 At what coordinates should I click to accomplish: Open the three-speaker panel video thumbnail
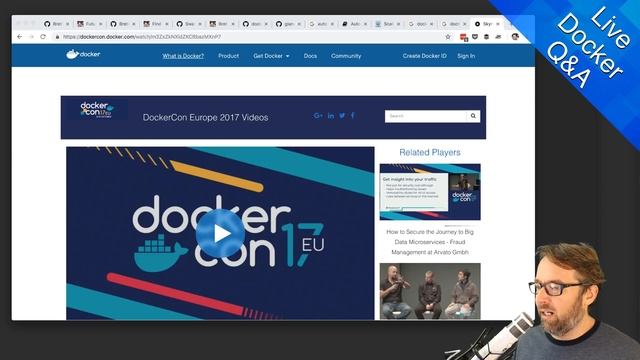[430, 291]
